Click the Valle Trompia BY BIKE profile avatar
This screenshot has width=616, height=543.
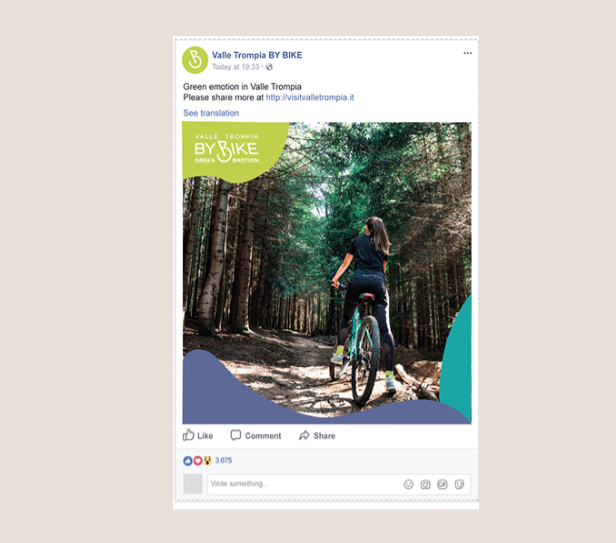click(x=195, y=60)
